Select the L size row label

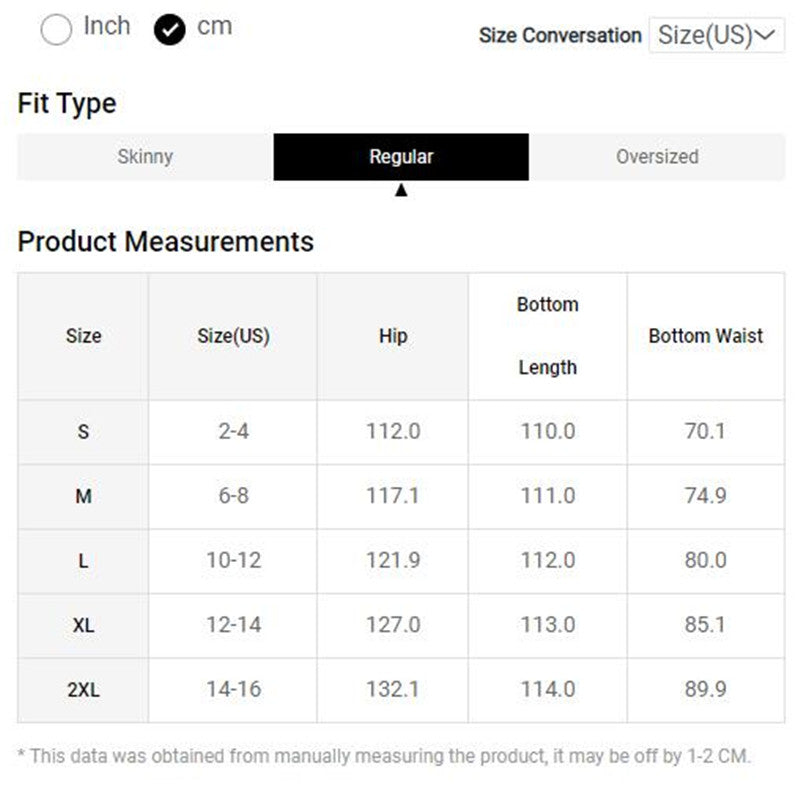[83, 561]
